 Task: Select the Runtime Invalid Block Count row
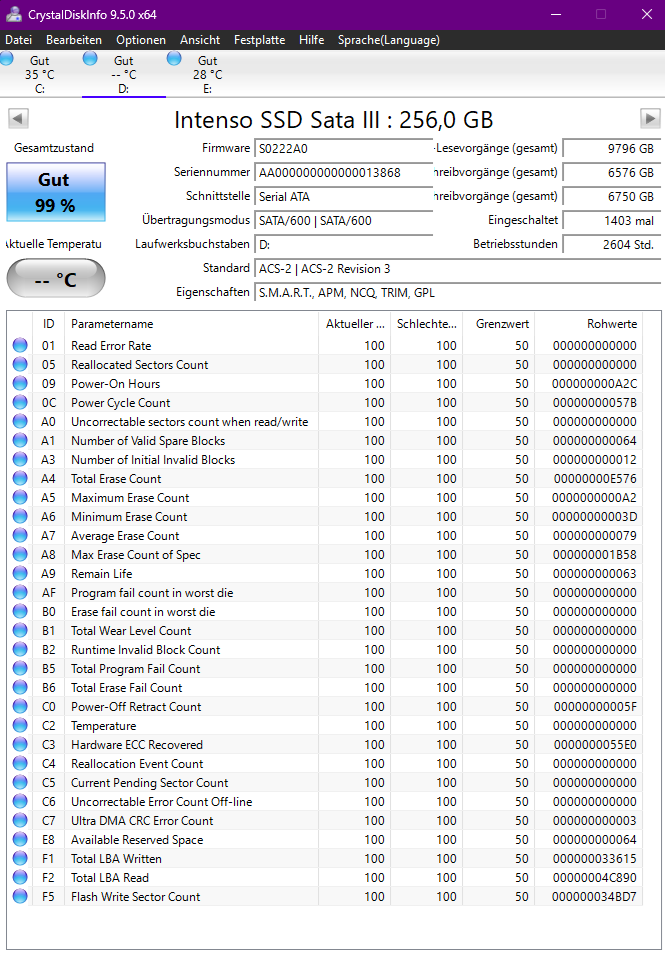[x=325, y=649]
